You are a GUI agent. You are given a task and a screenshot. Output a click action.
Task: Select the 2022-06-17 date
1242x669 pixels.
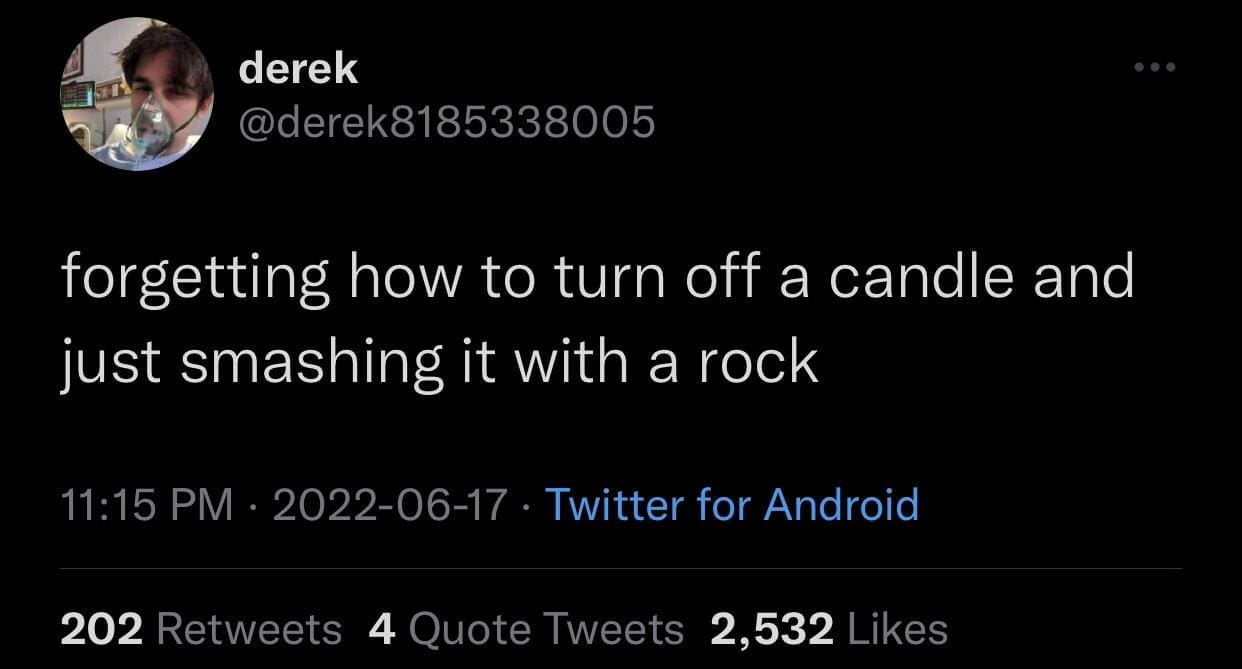[388, 504]
